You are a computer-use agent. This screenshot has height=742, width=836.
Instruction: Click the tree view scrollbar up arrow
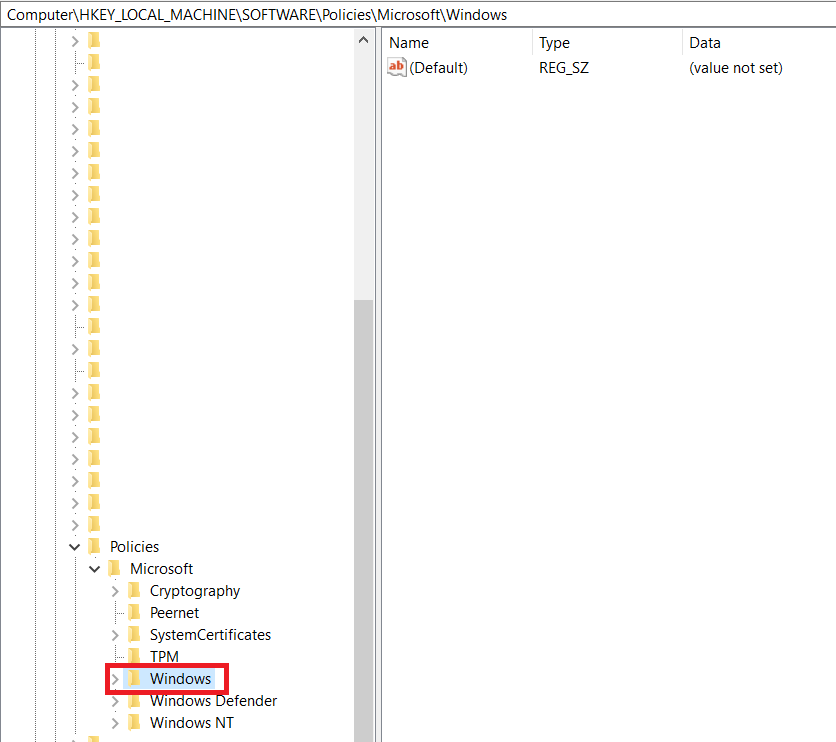click(x=364, y=38)
